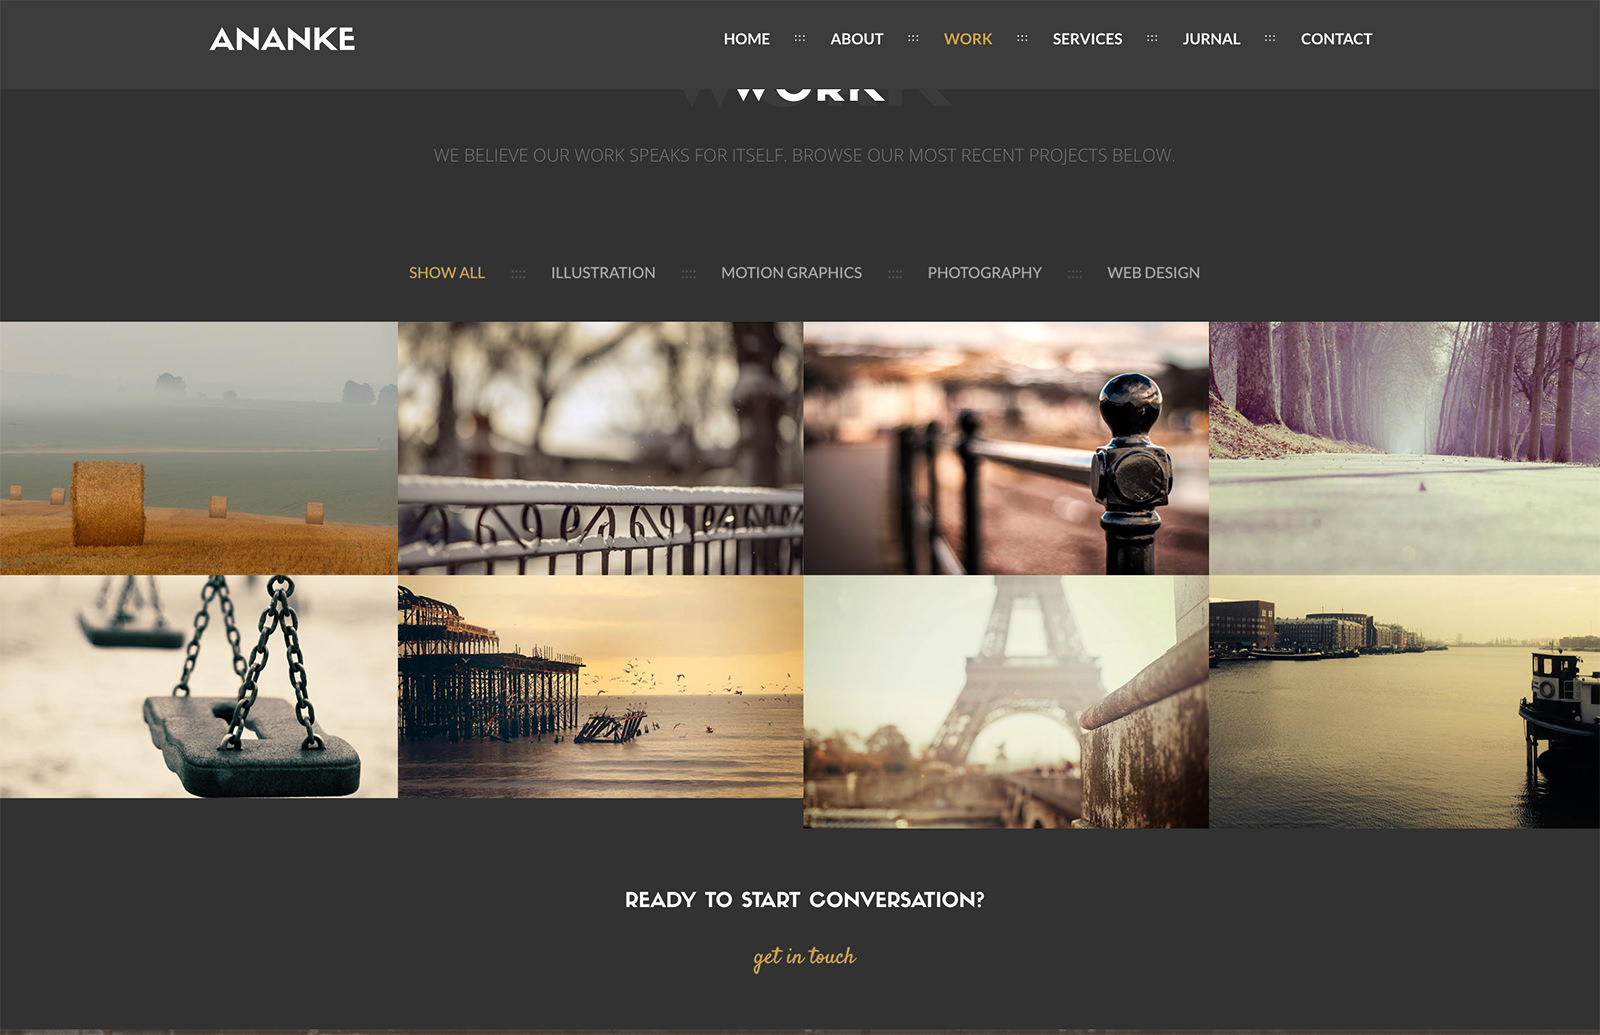This screenshot has height=1035, width=1600.
Task: Filter projects by Web Design
Action: click(1153, 273)
